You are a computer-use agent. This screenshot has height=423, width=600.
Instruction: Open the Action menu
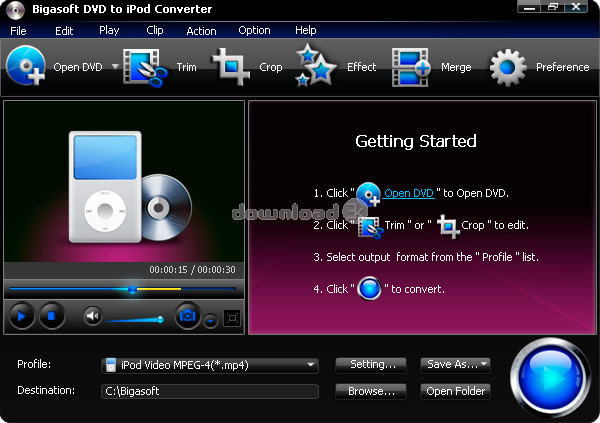pyautogui.click(x=201, y=31)
